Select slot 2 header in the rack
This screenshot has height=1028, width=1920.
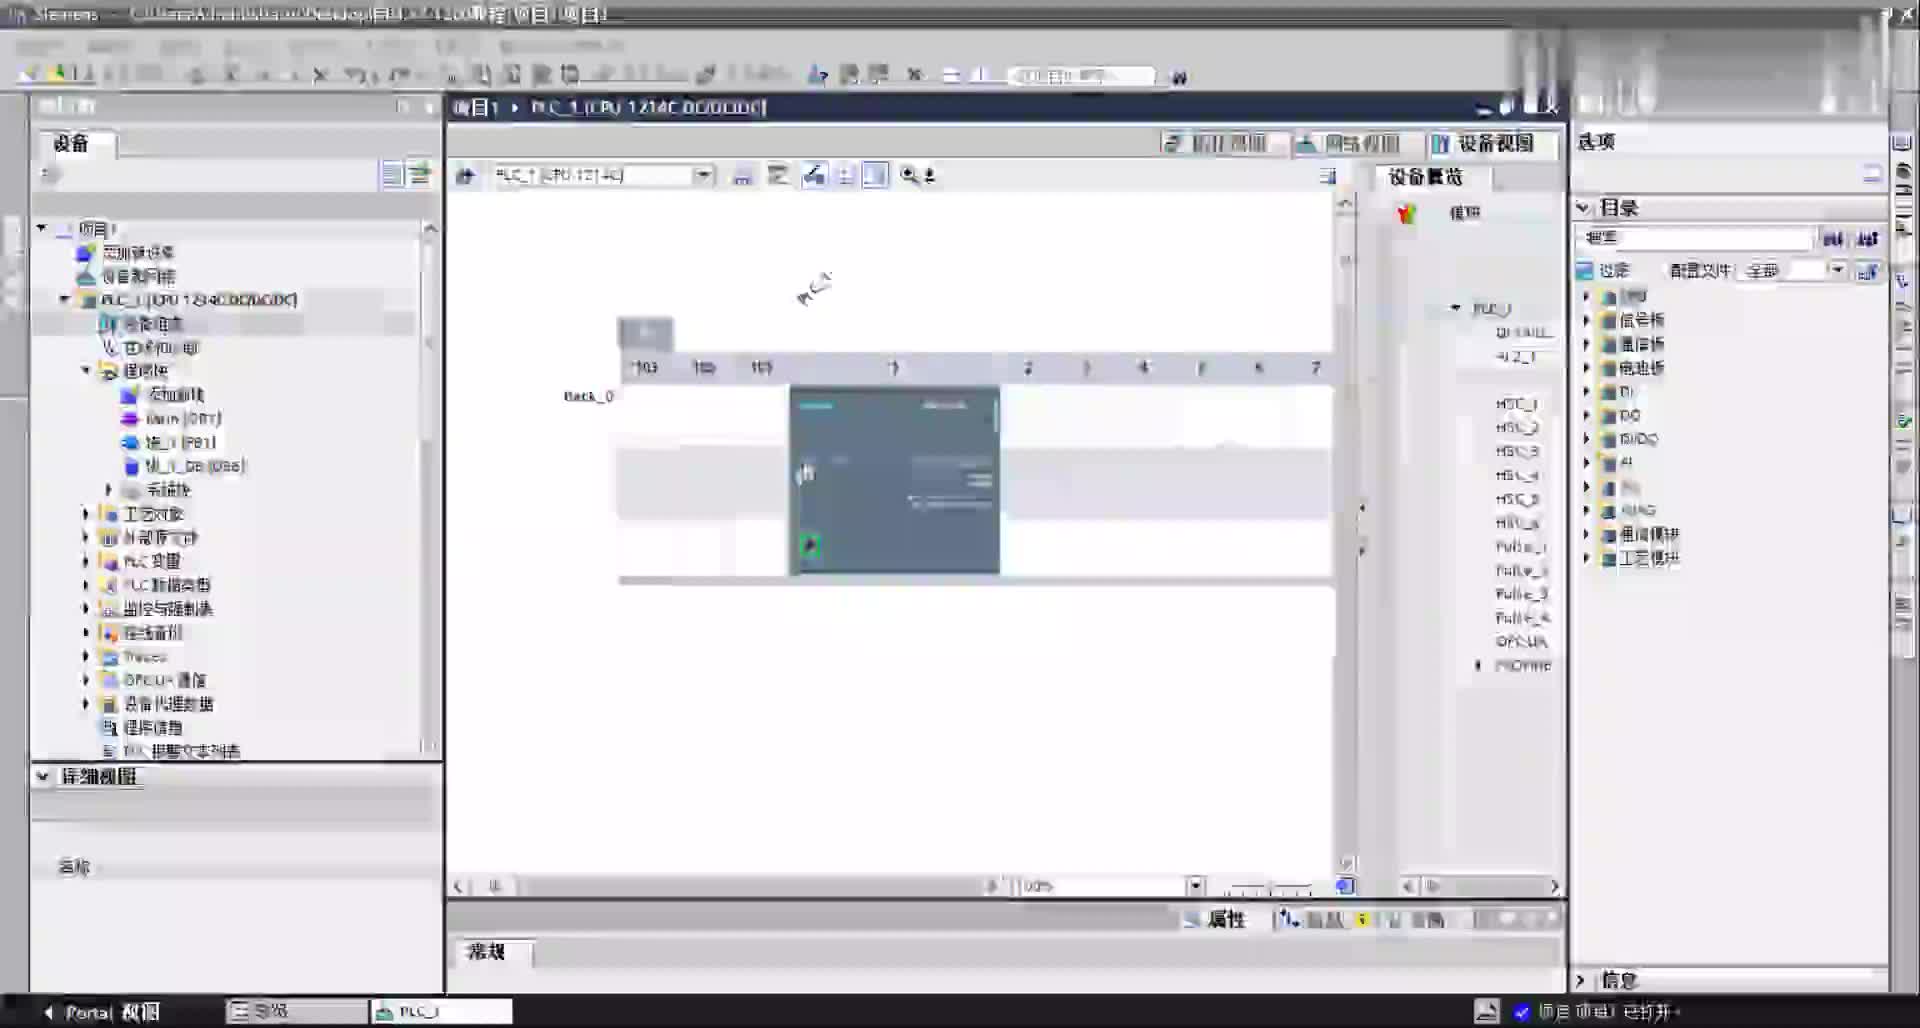pyautogui.click(x=1028, y=368)
